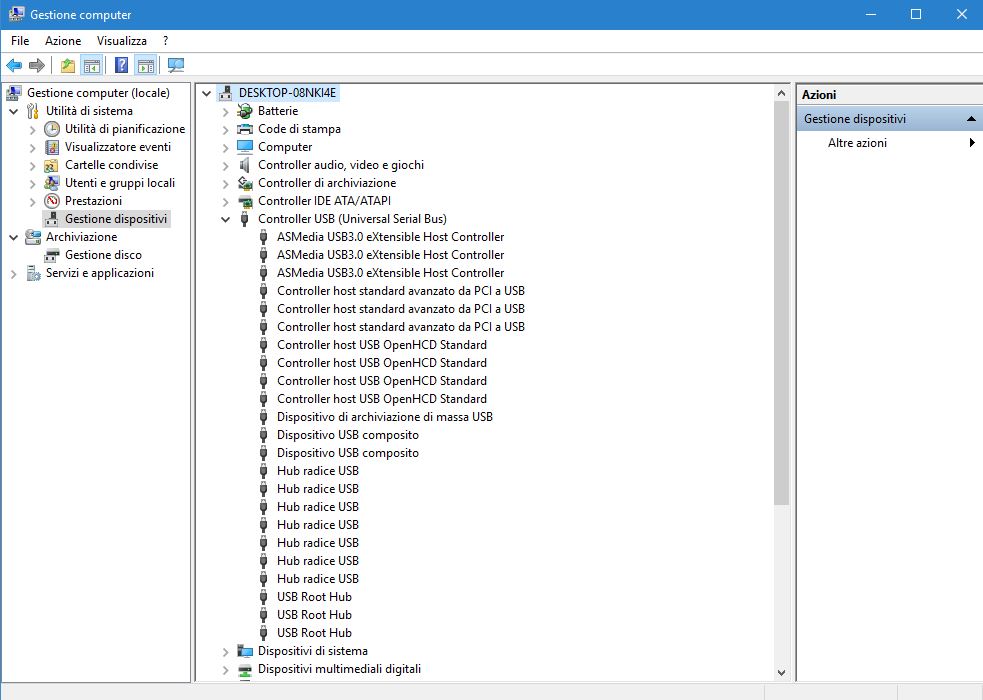The height and width of the screenshot is (700, 983).
Task: Toggle the Action pane toolbar icon
Action: 146,65
